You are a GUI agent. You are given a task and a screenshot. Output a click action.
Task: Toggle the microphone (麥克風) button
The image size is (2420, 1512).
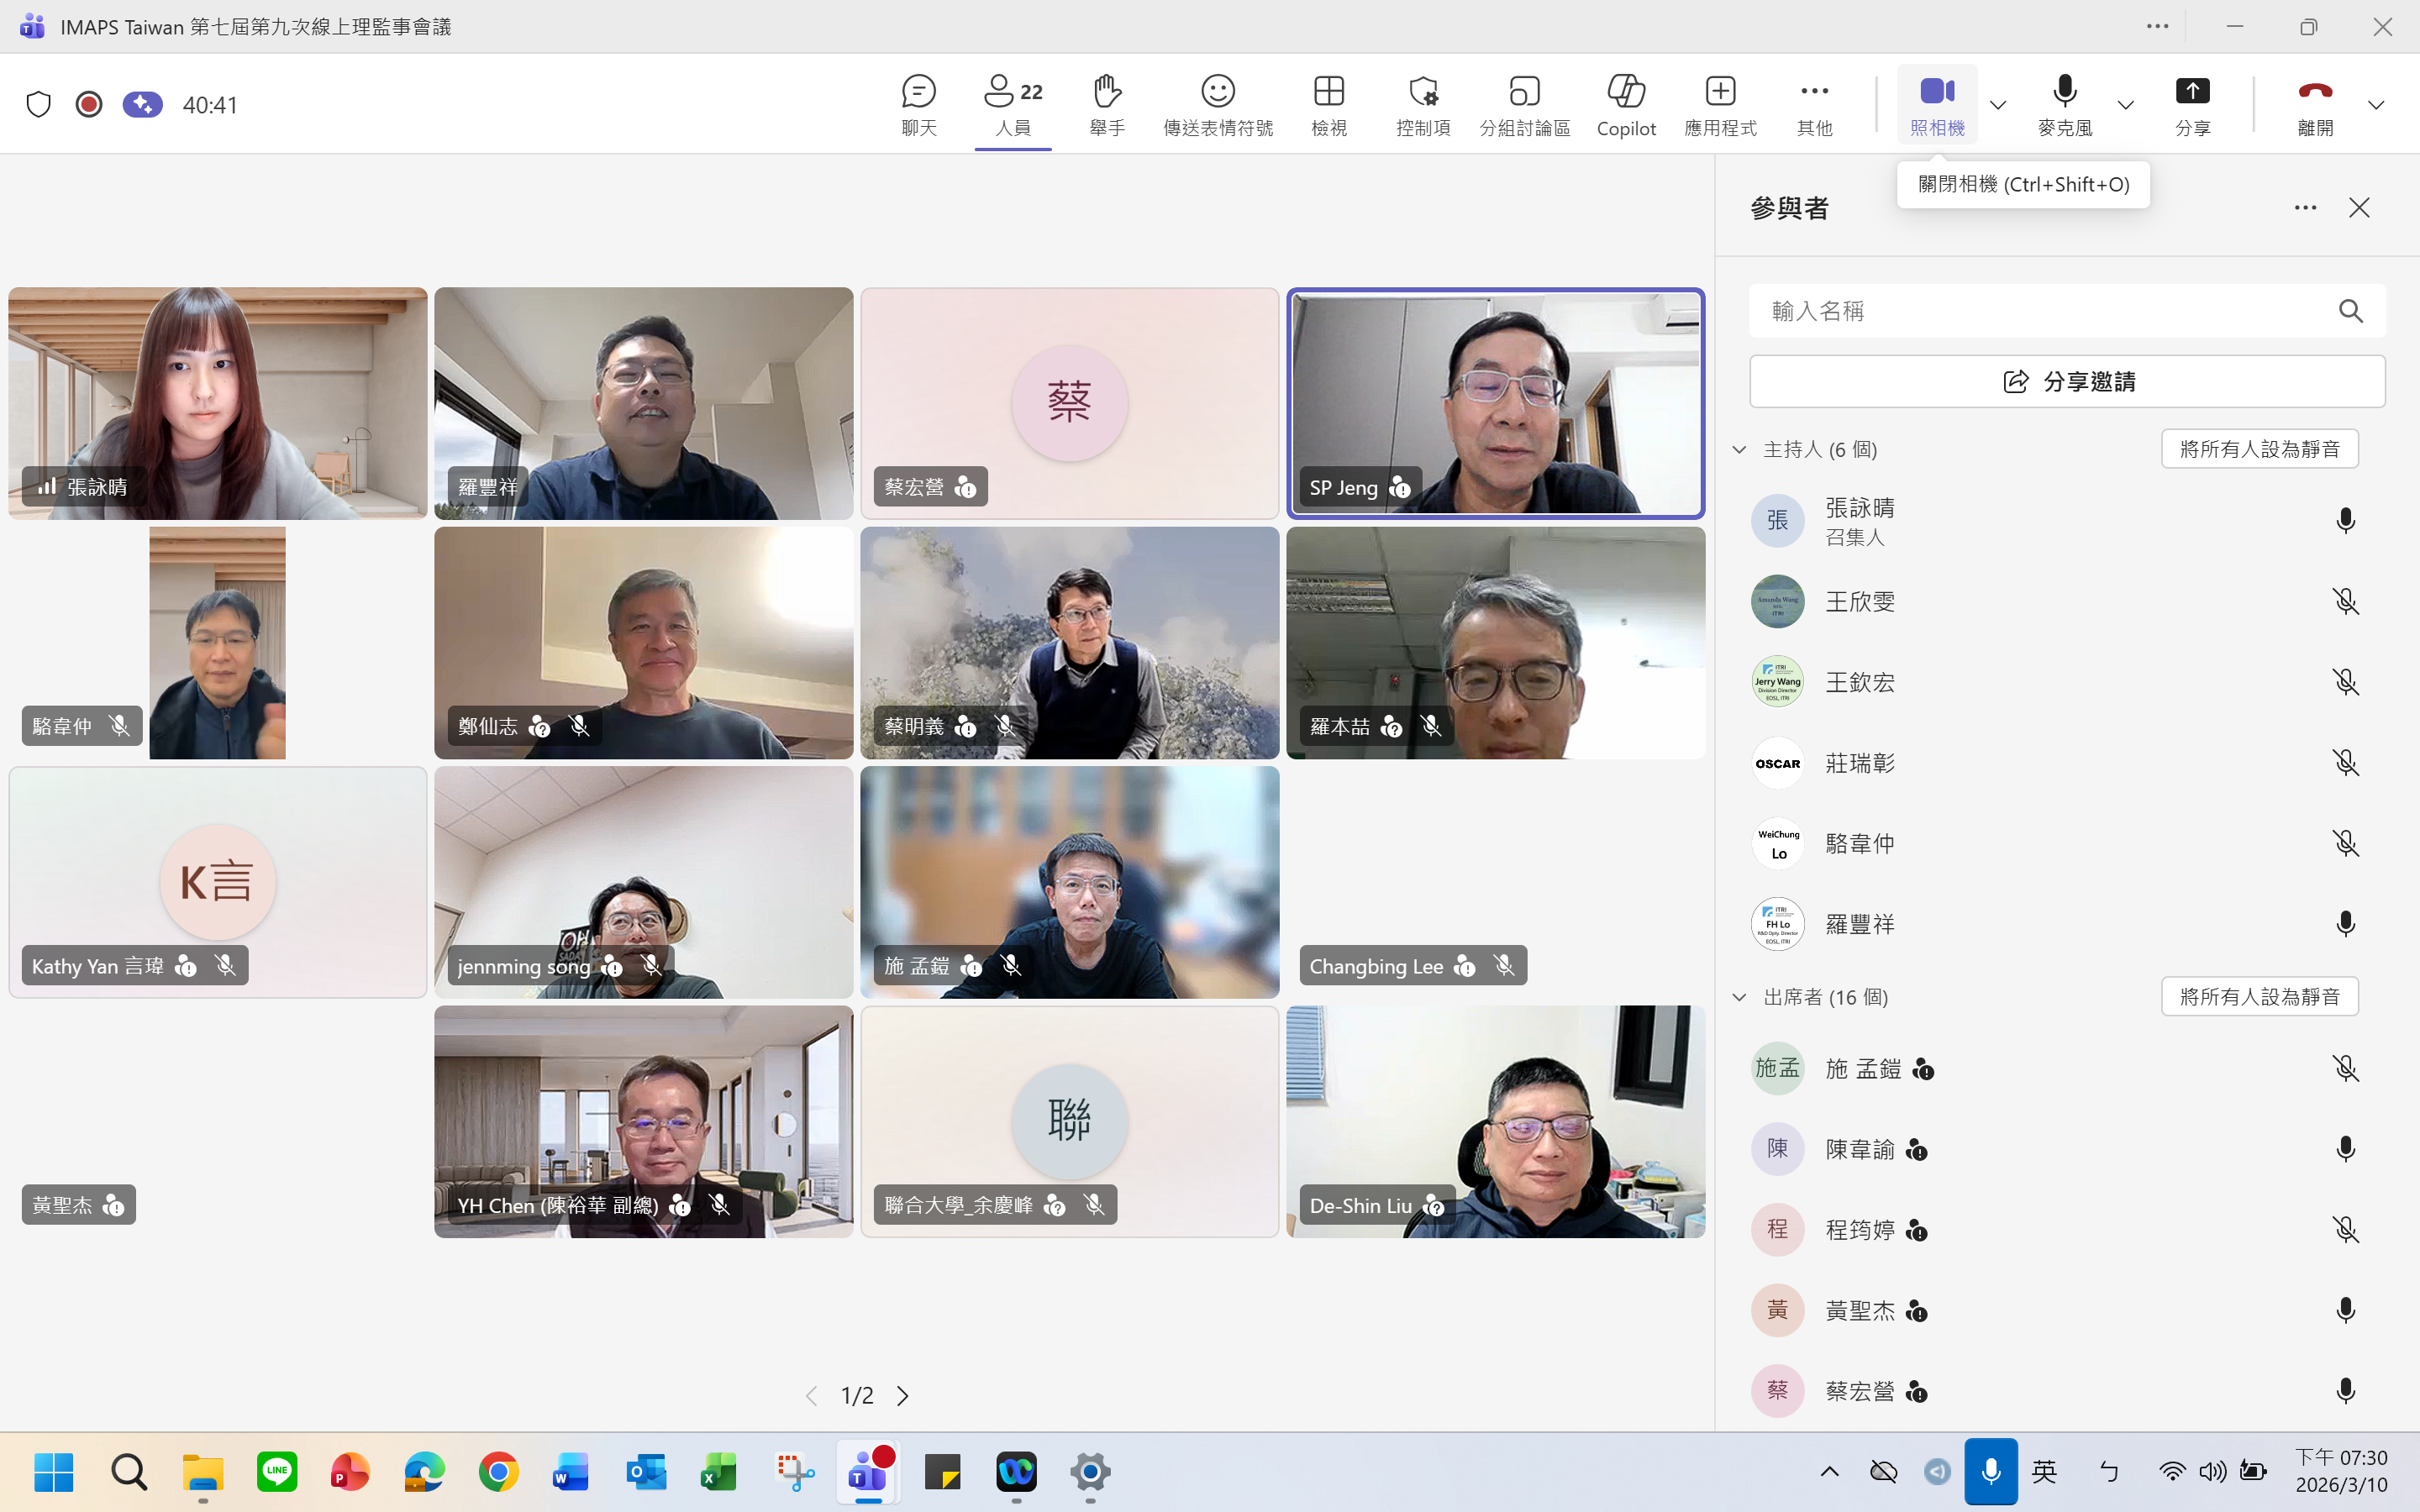[x=2064, y=104]
